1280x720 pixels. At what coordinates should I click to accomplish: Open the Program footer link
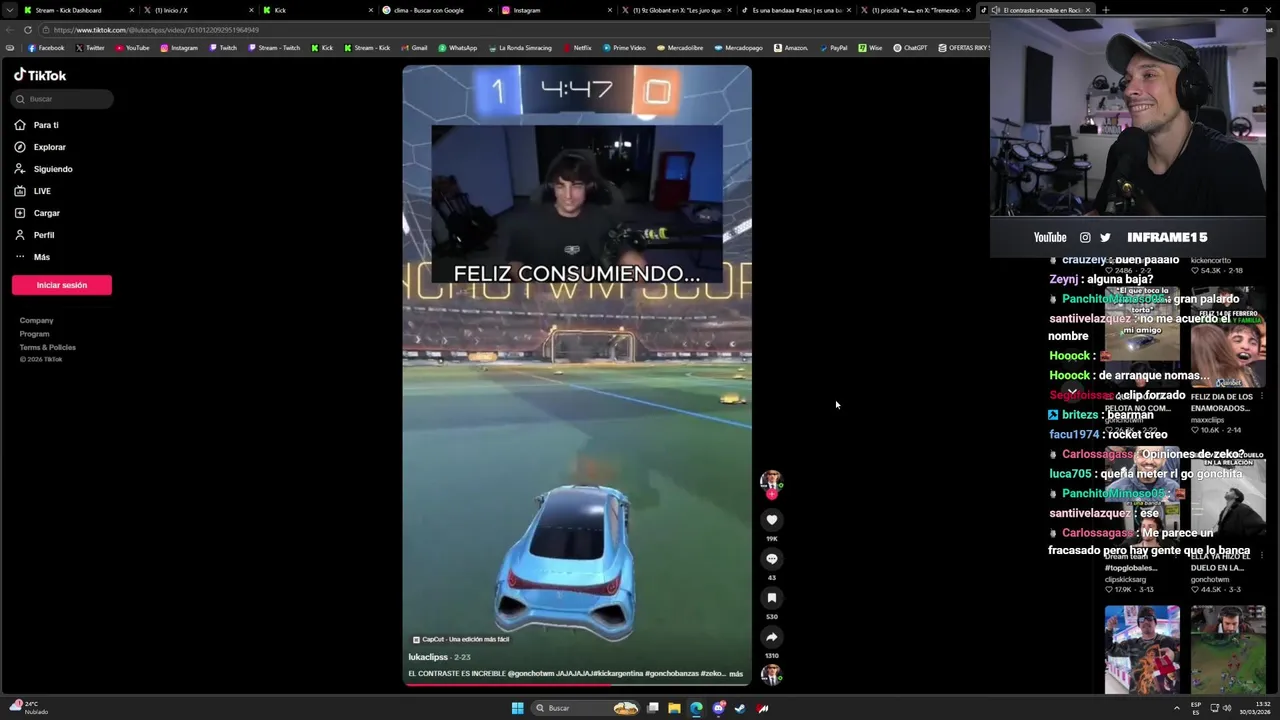click(x=34, y=334)
